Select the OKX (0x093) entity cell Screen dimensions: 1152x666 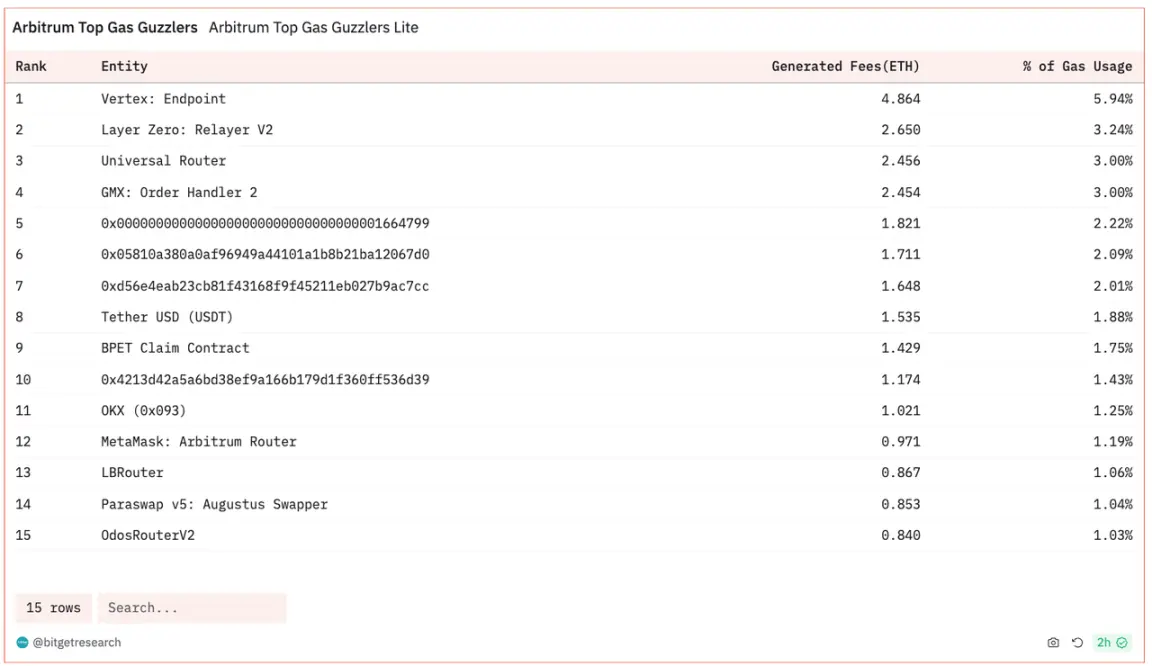pyautogui.click(x=143, y=410)
